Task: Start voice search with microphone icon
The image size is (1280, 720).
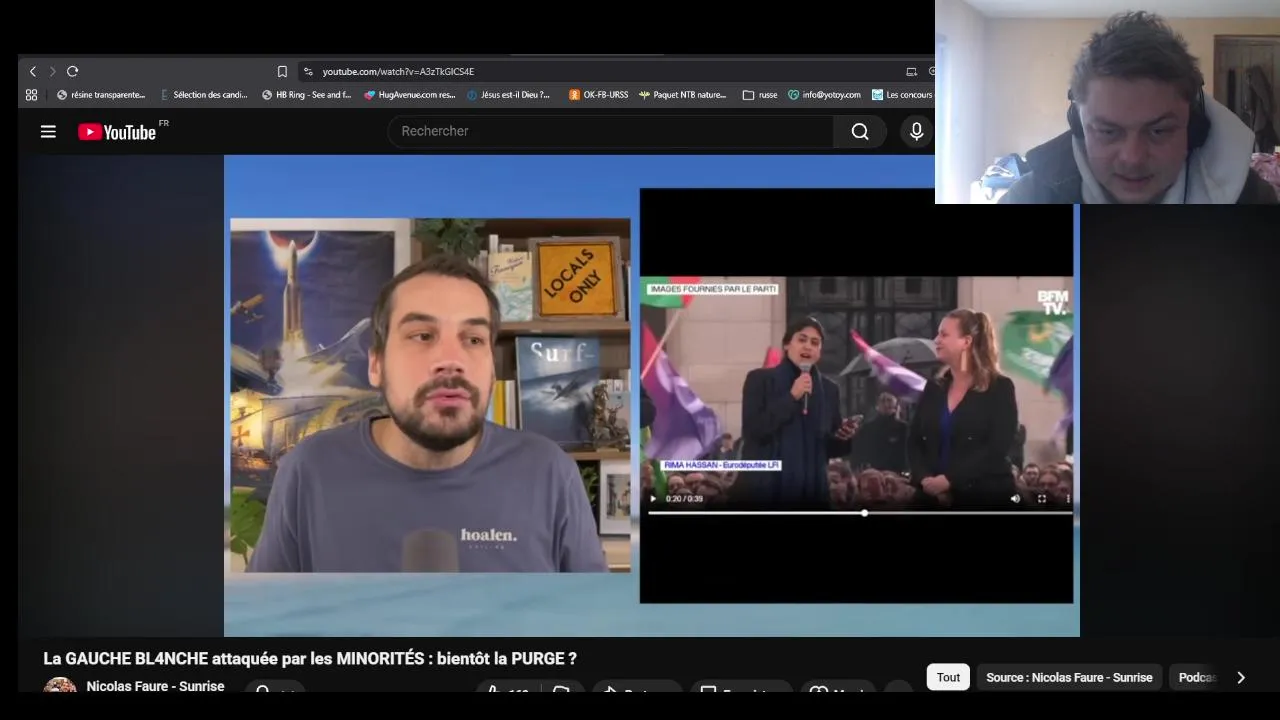Action: [916, 131]
